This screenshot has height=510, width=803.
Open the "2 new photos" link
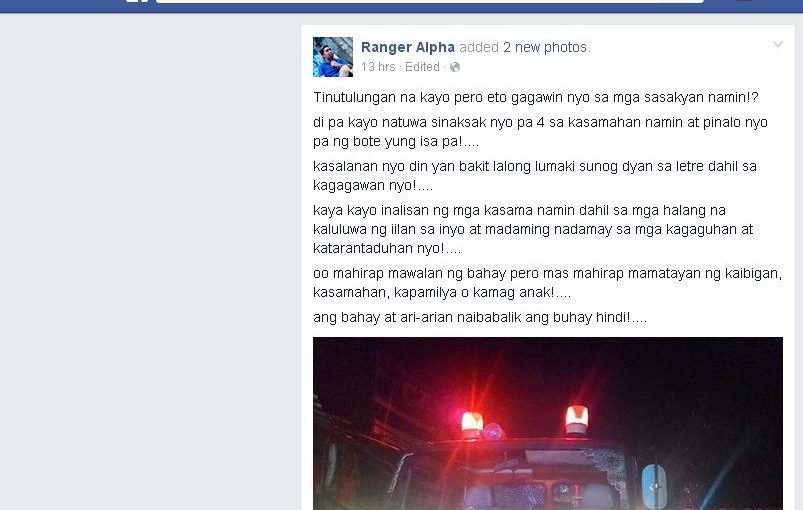click(x=545, y=47)
